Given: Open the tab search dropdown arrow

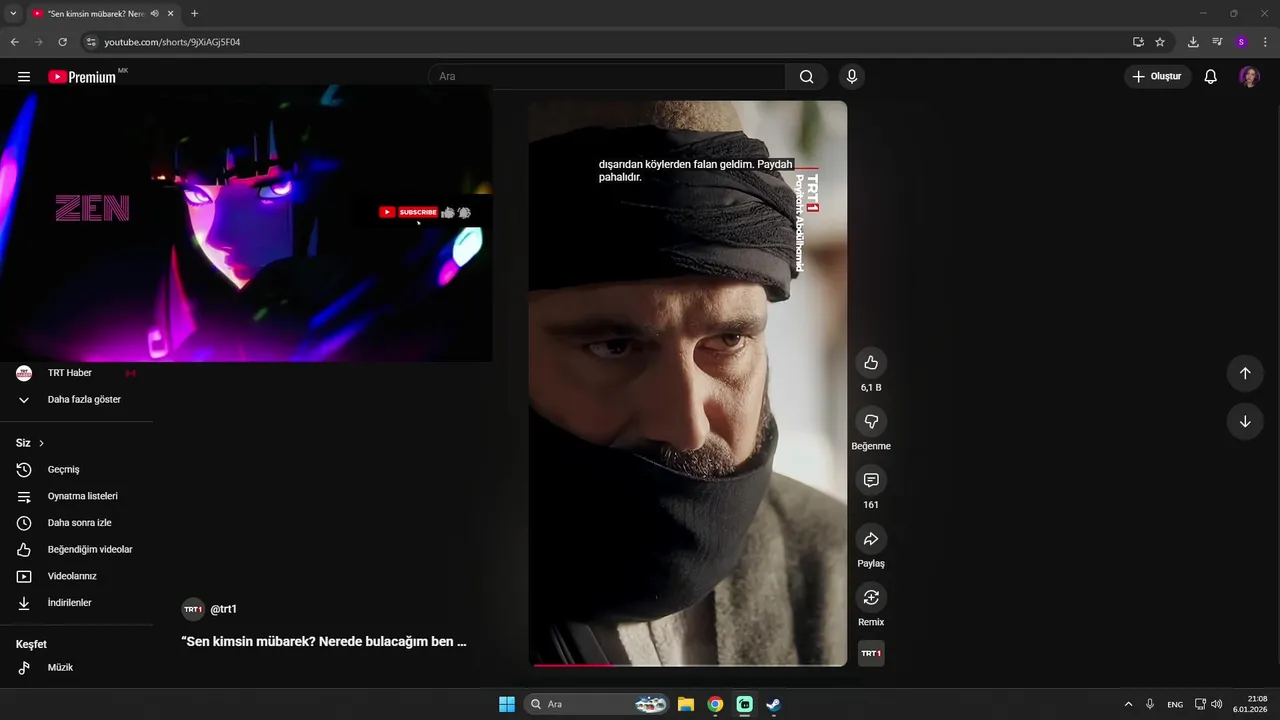Looking at the screenshot, I should pos(13,13).
